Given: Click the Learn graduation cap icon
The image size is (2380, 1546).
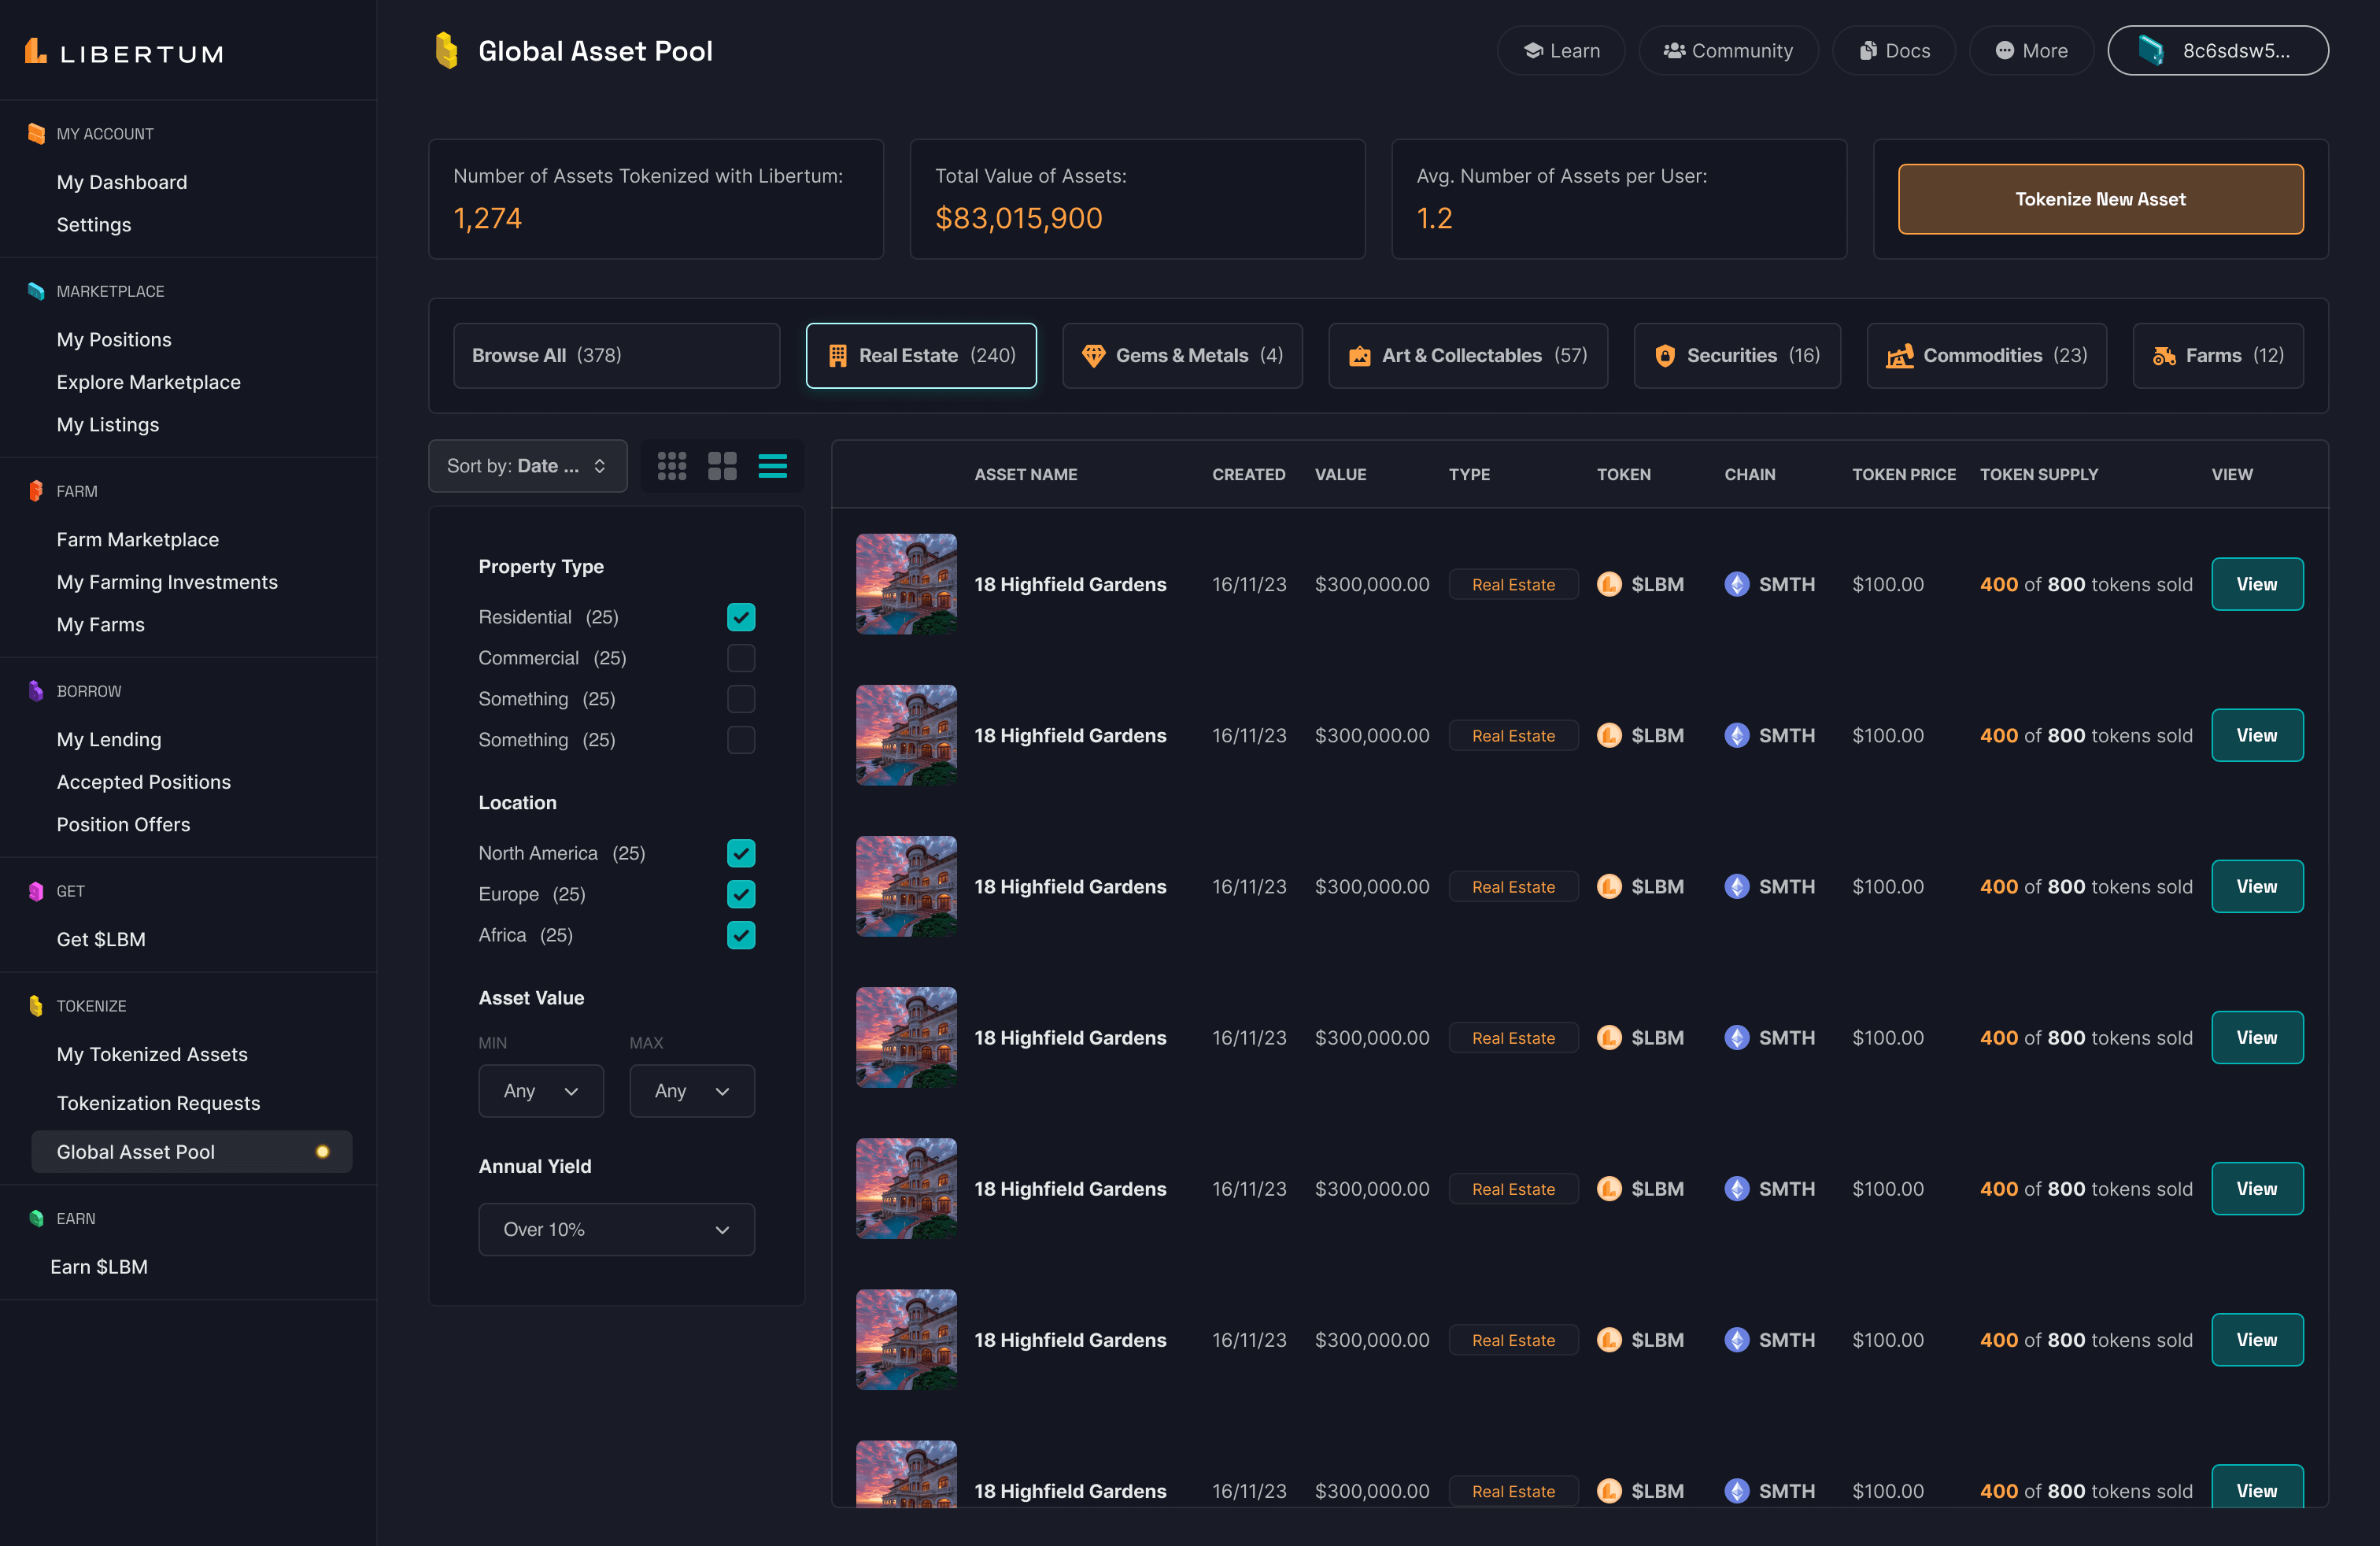Looking at the screenshot, I should click(x=1532, y=51).
